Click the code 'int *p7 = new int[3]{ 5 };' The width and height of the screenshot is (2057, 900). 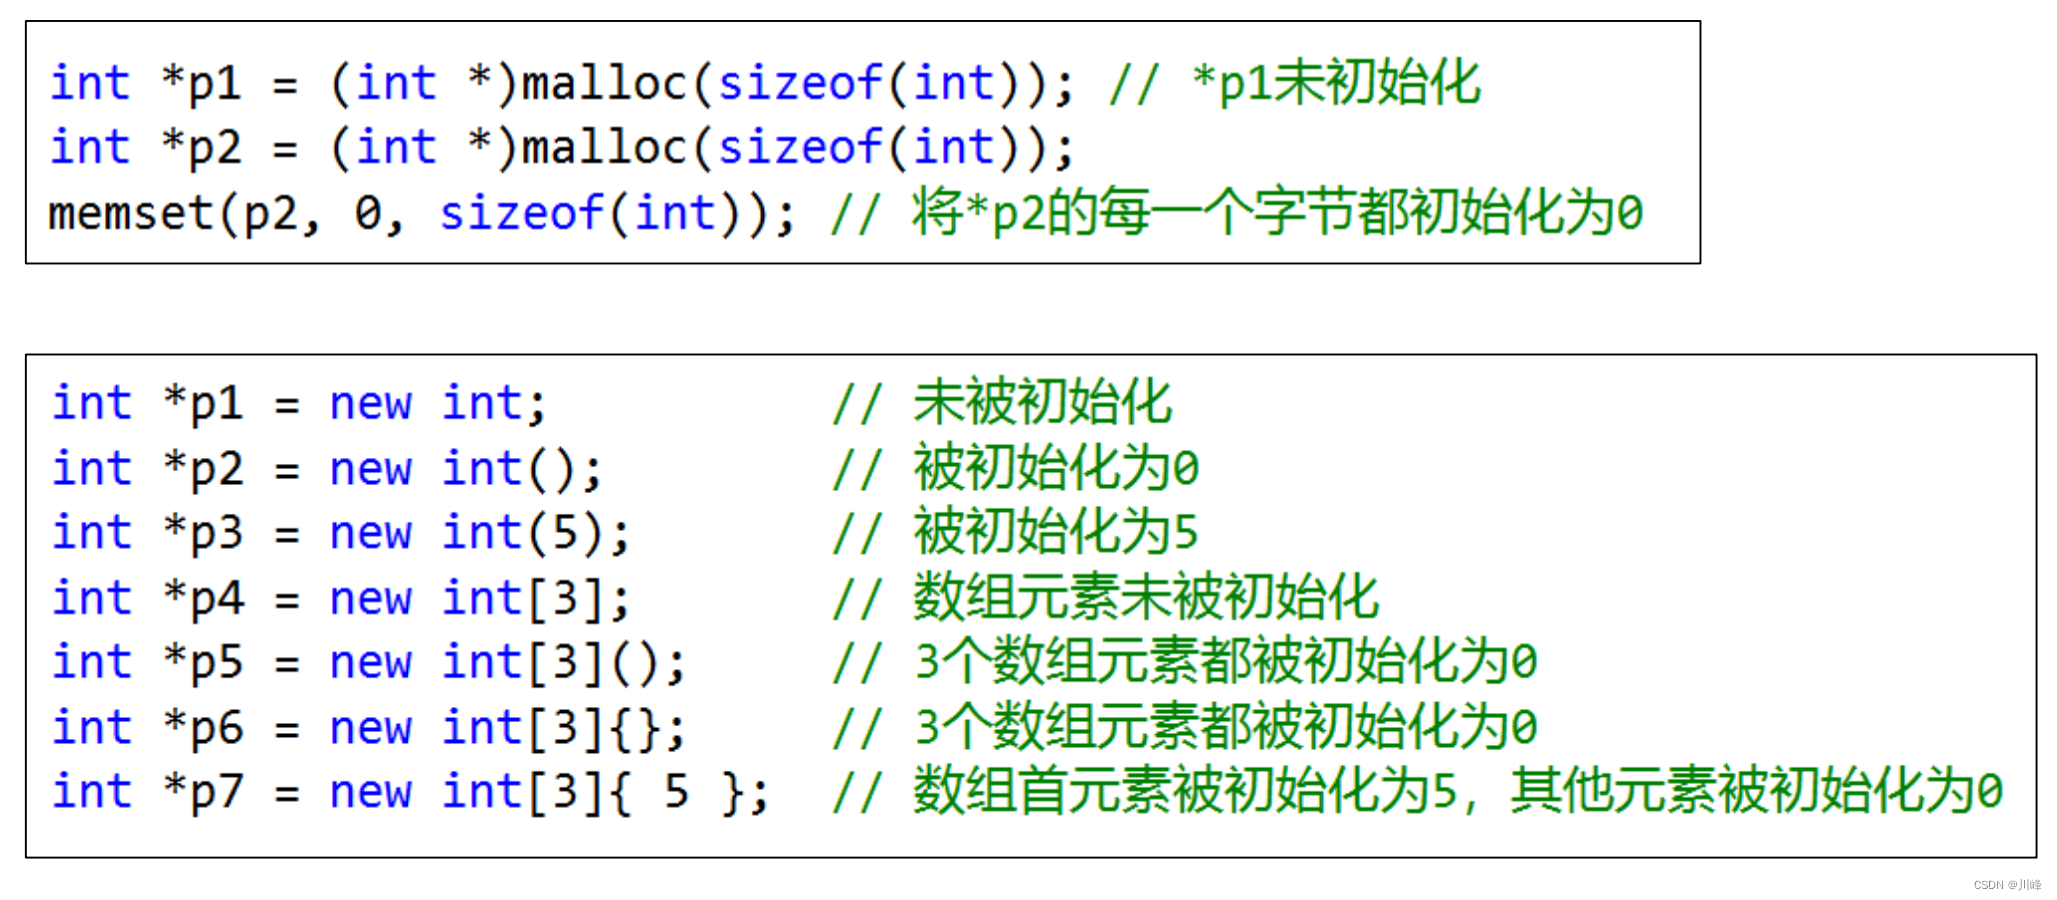point(411,792)
